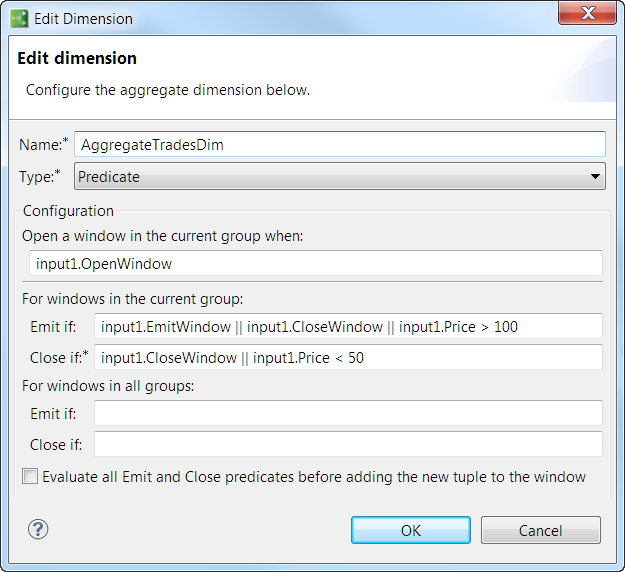
Task: Select the current group Close if field
Action: point(348,358)
